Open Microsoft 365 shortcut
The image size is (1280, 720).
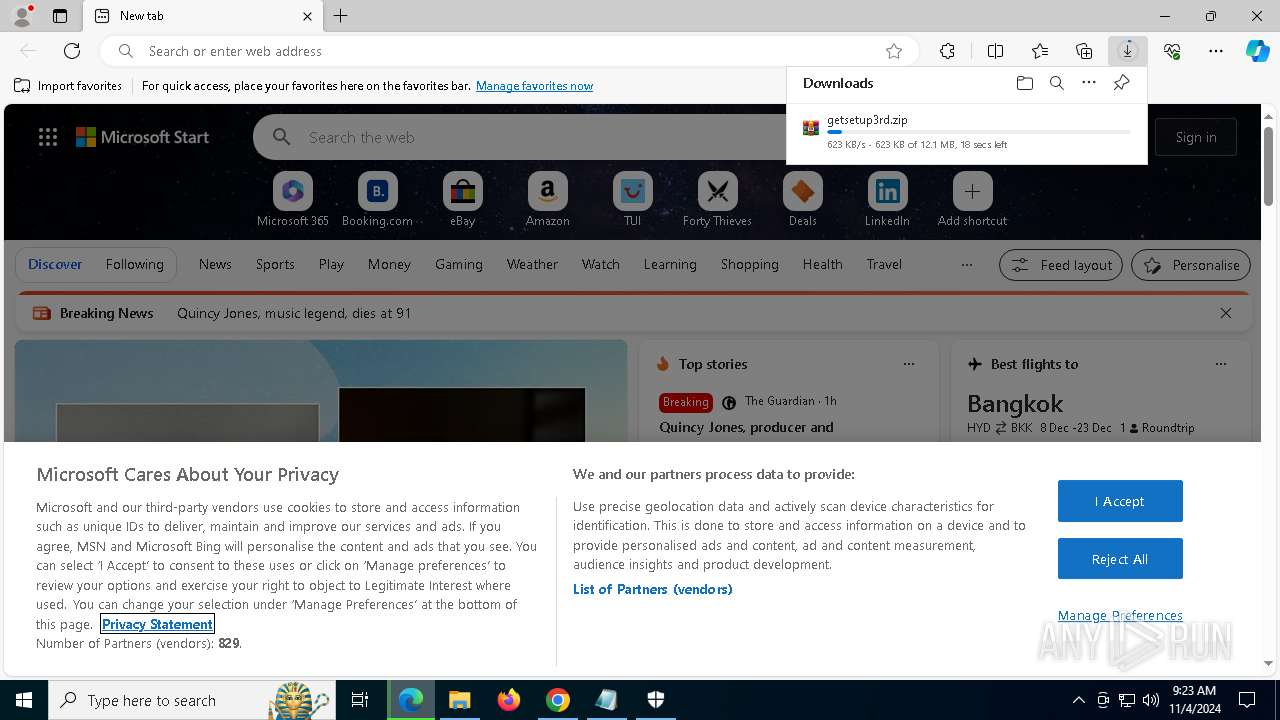coord(293,199)
